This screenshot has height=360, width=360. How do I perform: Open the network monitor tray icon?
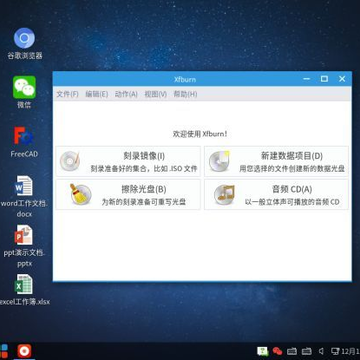(x=335, y=351)
